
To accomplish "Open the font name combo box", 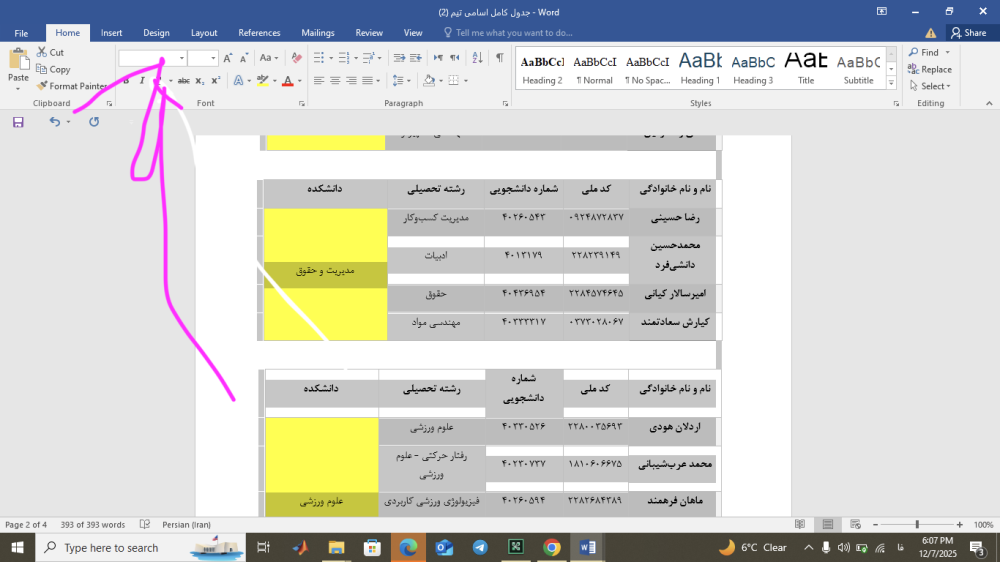I will click(152, 58).
